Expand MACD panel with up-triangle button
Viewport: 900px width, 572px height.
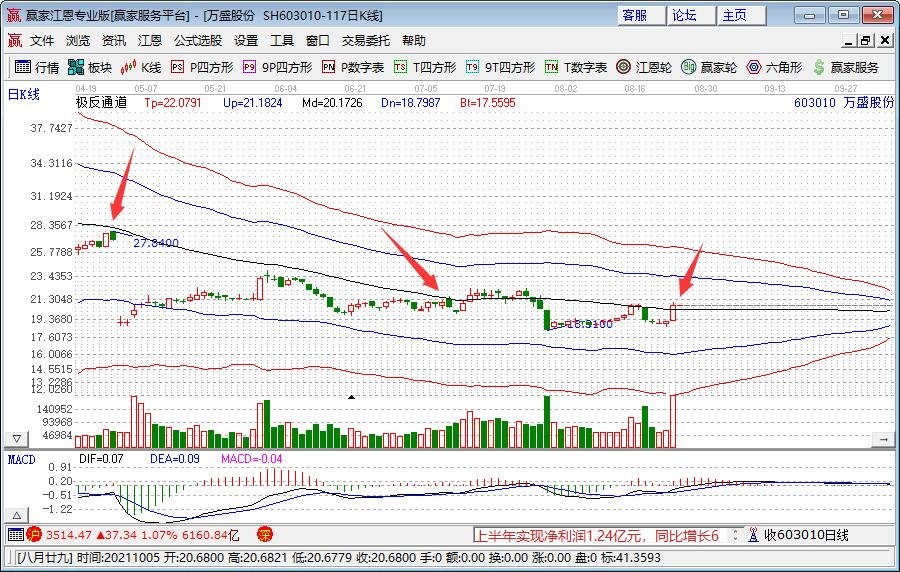click(x=17, y=515)
